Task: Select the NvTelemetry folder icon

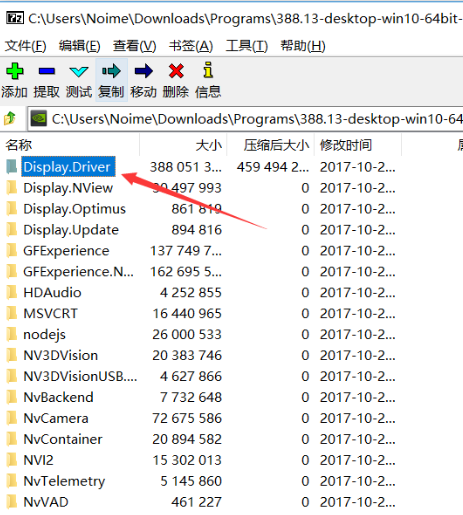Action: pyautogui.click(x=12, y=481)
